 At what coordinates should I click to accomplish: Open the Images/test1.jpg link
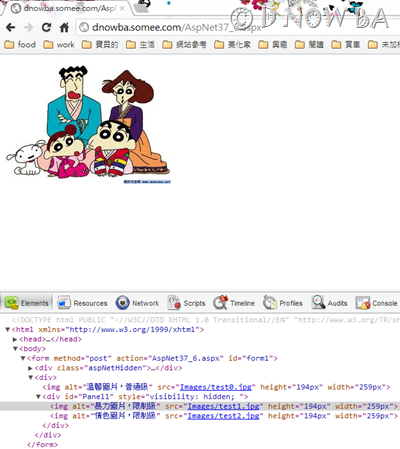pyautogui.click(x=223, y=407)
